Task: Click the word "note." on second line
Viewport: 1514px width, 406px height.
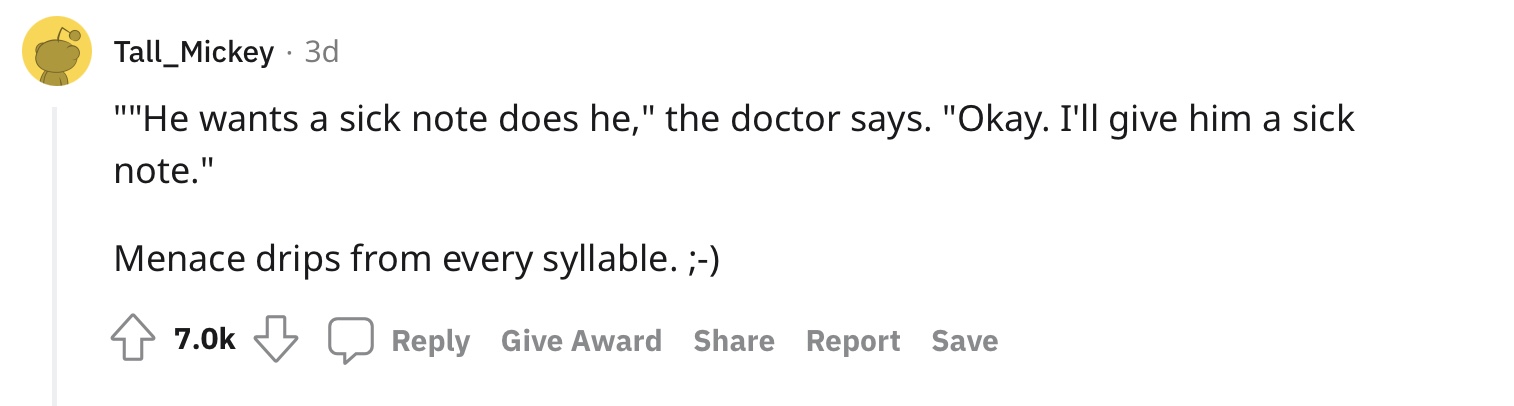Action: coord(163,172)
